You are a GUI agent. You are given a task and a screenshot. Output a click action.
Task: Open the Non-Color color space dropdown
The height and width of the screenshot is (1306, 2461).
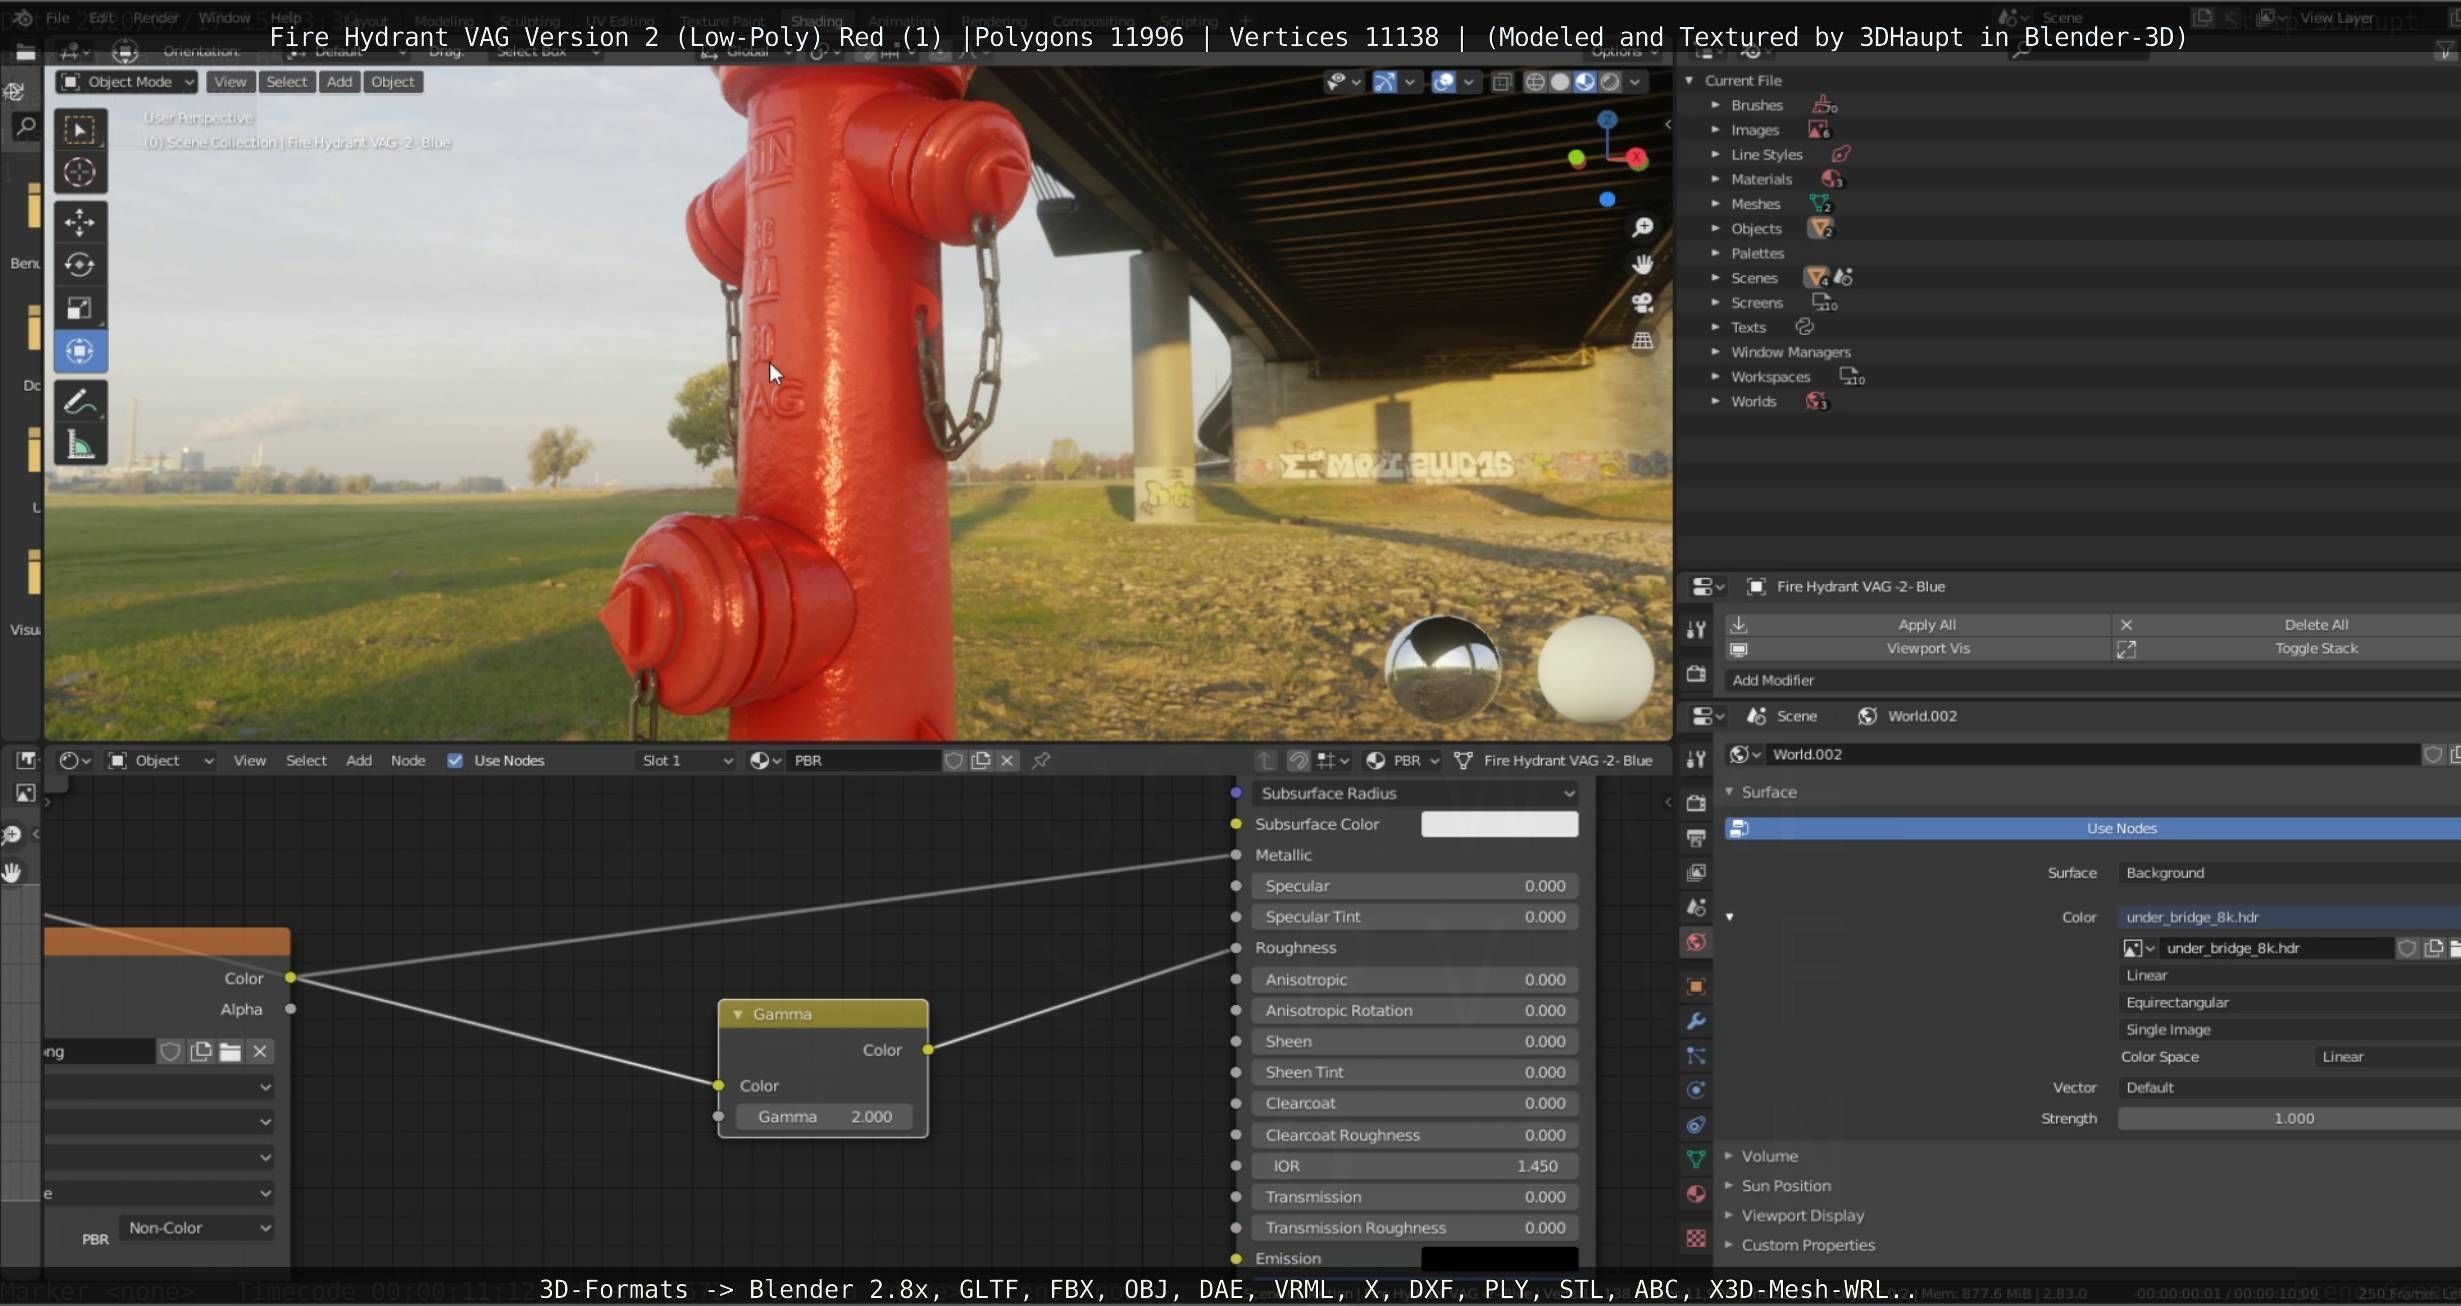[x=198, y=1228]
